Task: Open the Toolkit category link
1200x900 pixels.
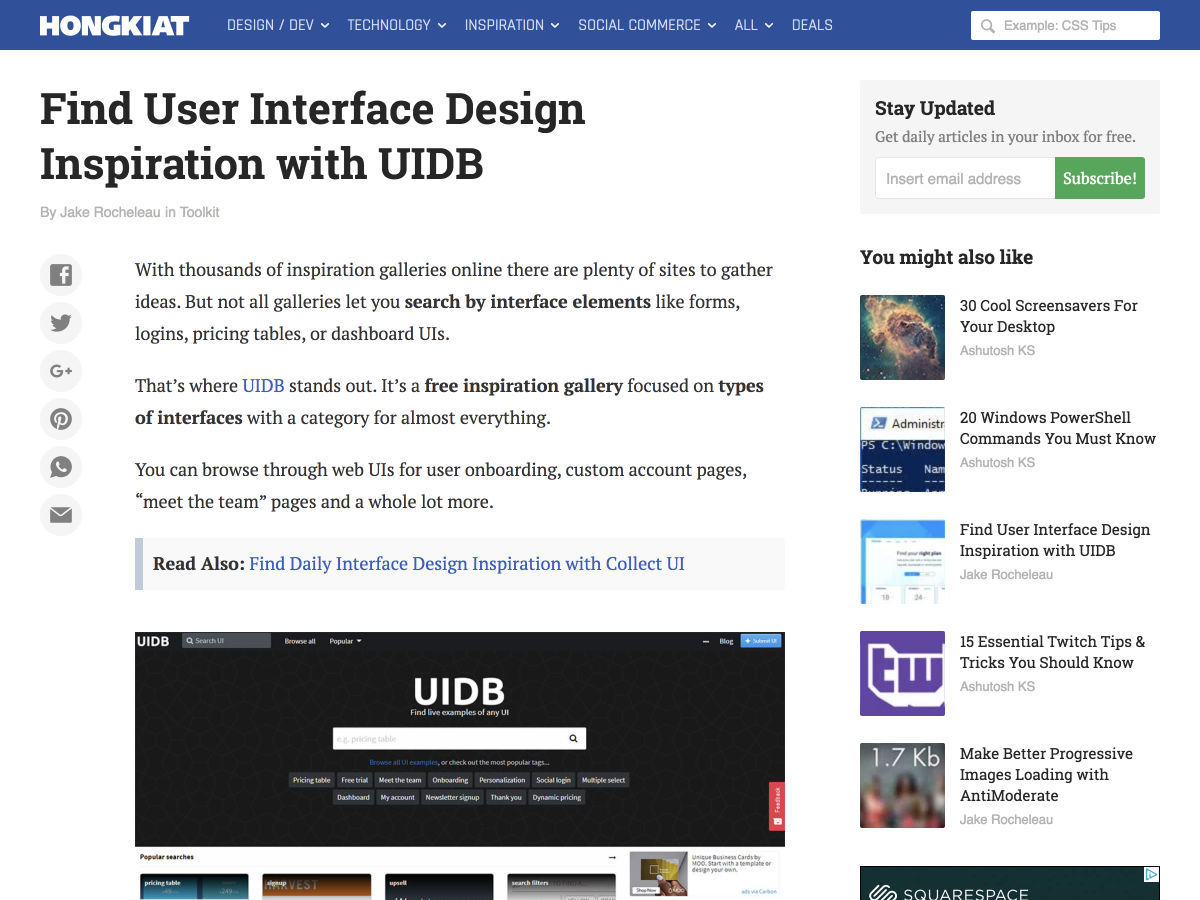Action: point(200,212)
